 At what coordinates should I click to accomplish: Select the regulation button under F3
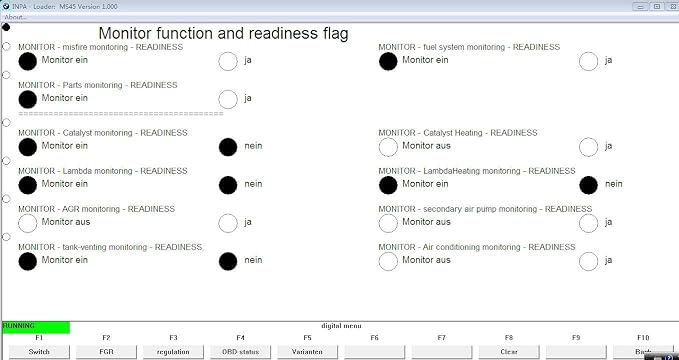pyautogui.click(x=173, y=352)
